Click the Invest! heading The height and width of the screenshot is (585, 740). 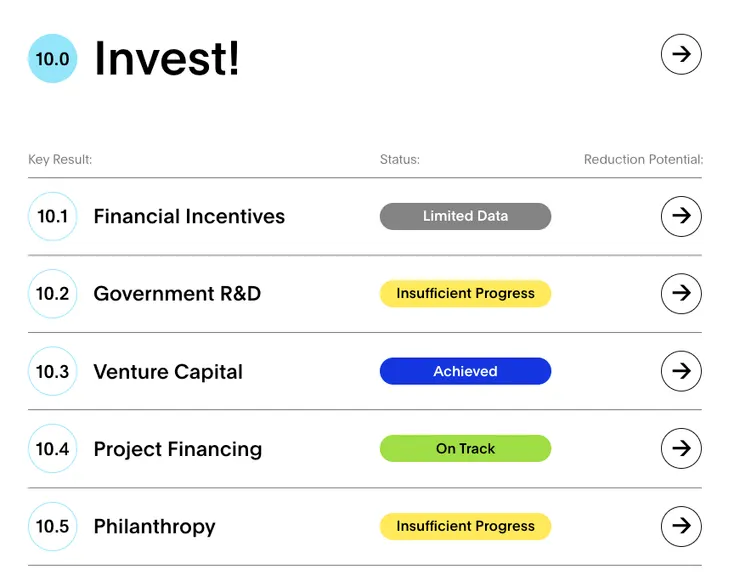(x=167, y=58)
